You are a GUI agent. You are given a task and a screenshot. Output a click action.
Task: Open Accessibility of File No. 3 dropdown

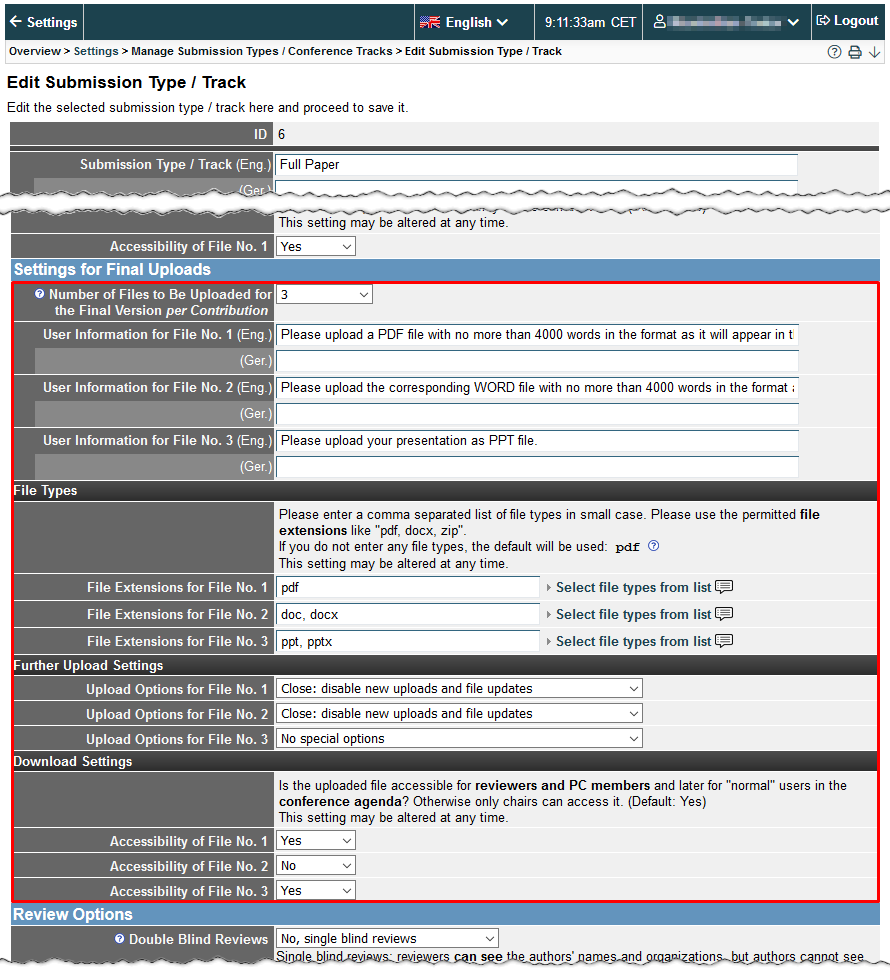click(x=316, y=891)
